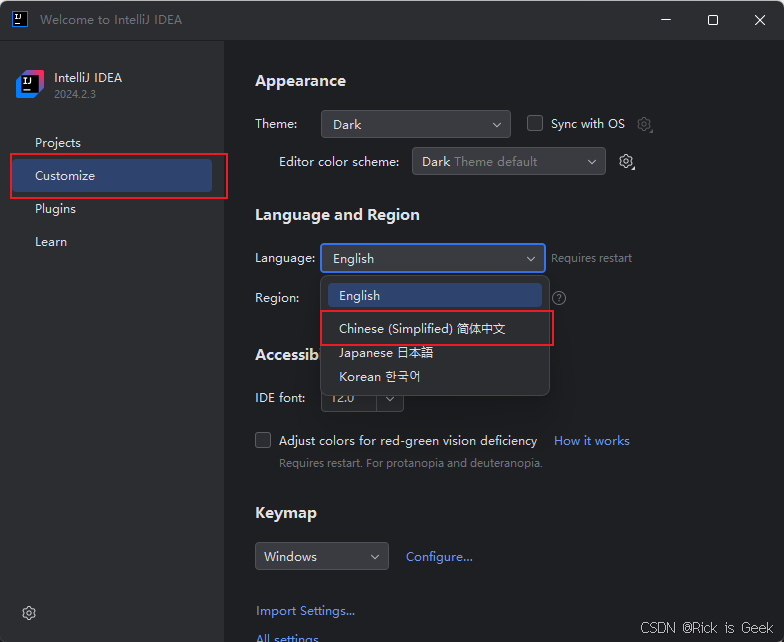Expand the Editor color scheme dropdown
The height and width of the screenshot is (642, 784).
(x=508, y=161)
